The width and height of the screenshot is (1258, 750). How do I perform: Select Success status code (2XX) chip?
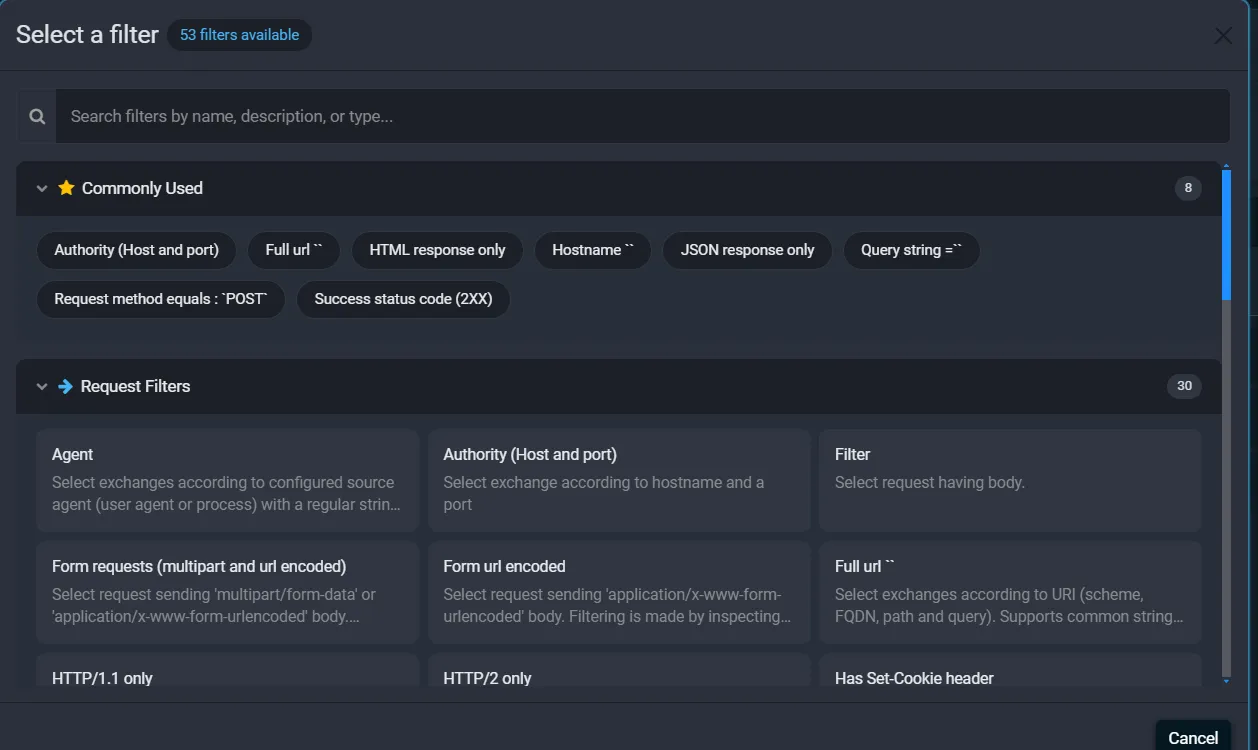coord(403,299)
